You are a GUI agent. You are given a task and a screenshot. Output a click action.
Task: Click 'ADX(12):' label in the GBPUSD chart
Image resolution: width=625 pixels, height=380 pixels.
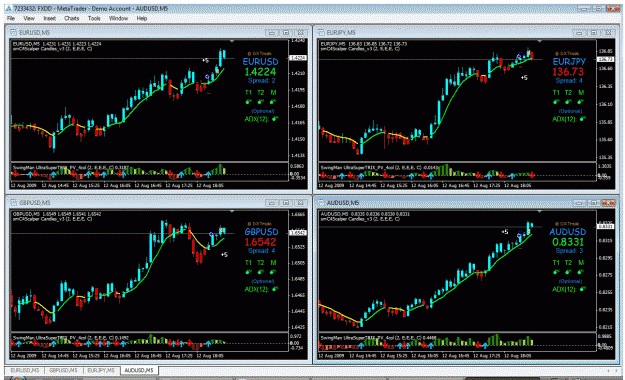pyautogui.click(x=257, y=289)
